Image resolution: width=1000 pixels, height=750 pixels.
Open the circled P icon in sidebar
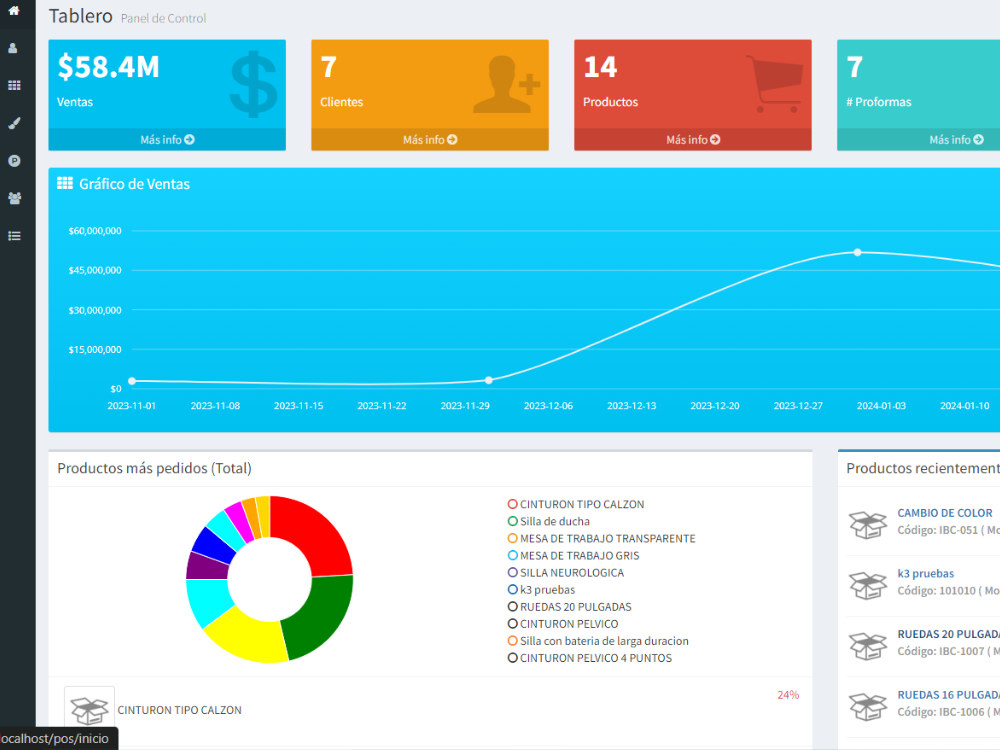point(14,161)
